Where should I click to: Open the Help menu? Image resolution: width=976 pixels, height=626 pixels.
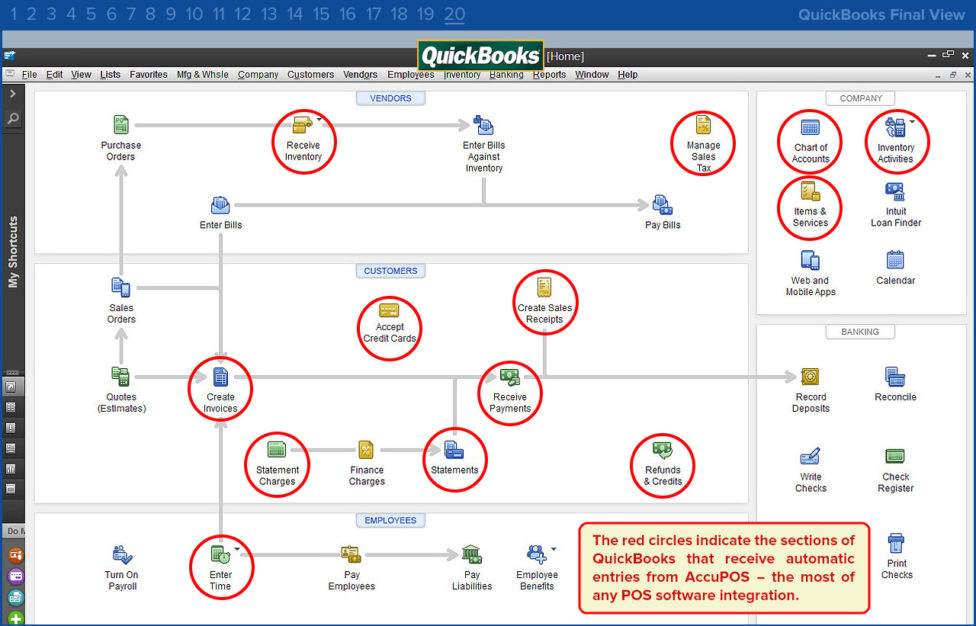coord(627,75)
